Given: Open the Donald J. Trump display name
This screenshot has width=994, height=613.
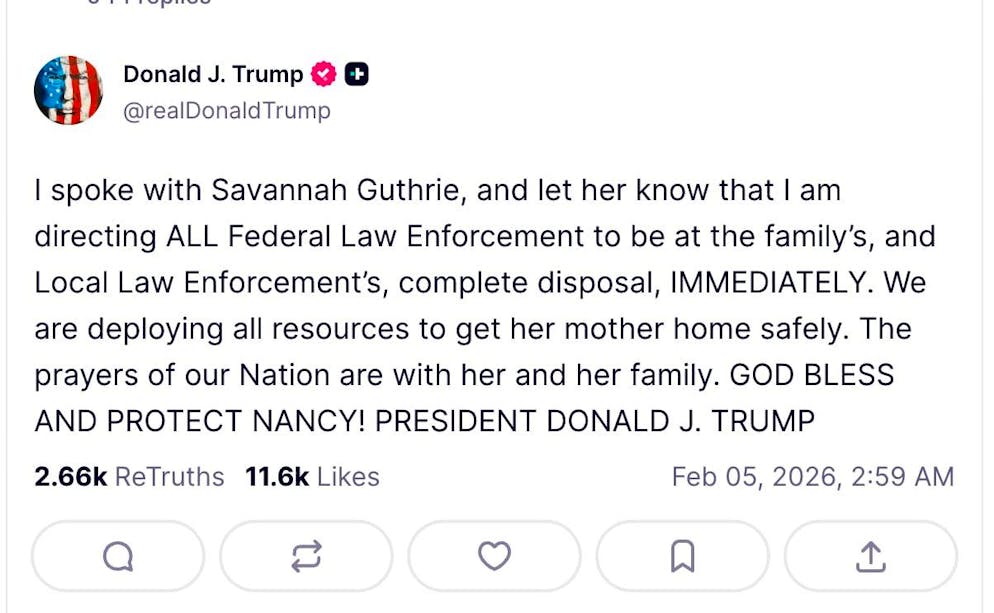Looking at the screenshot, I should [x=213, y=74].
